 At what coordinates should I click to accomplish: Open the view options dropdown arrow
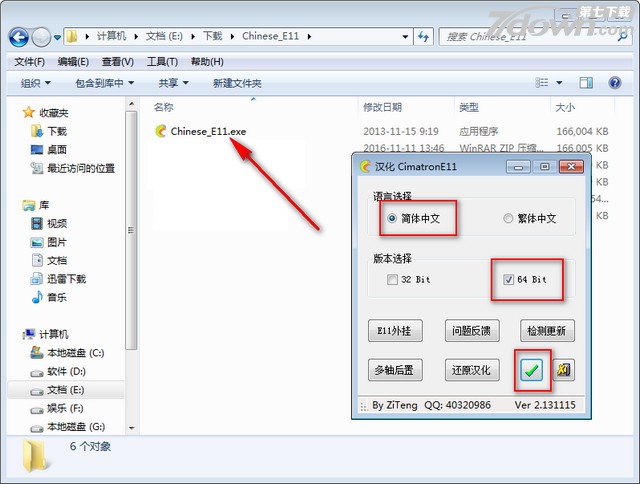(x=559, y=83)
